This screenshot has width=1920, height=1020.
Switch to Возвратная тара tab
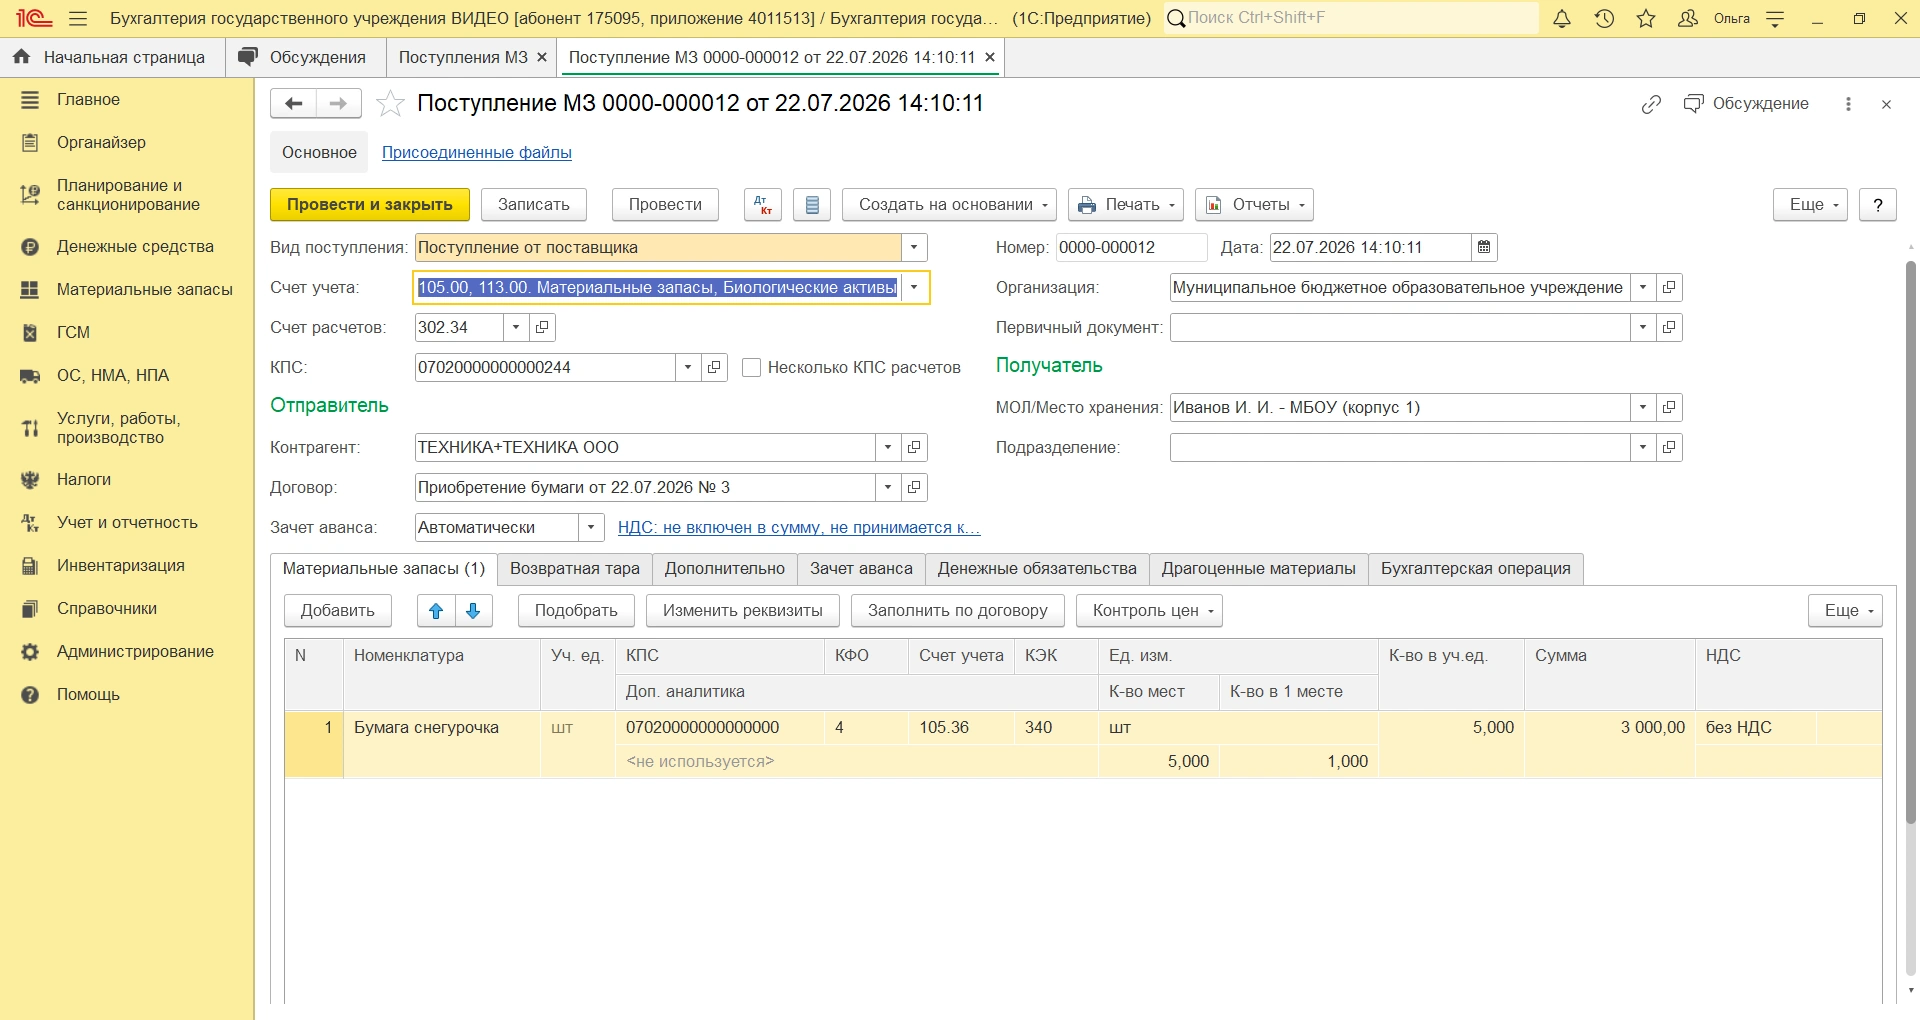point(575,569)
